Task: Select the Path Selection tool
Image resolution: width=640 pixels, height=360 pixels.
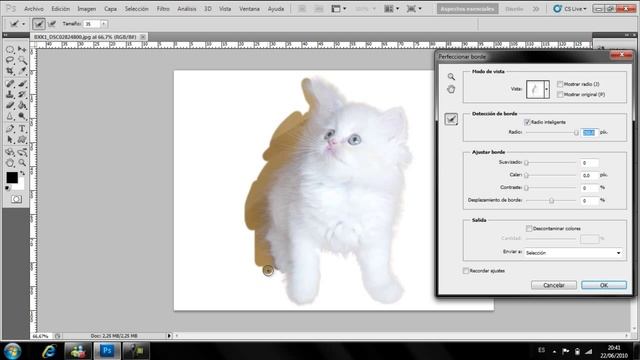Action: click(x=10, y=140)
